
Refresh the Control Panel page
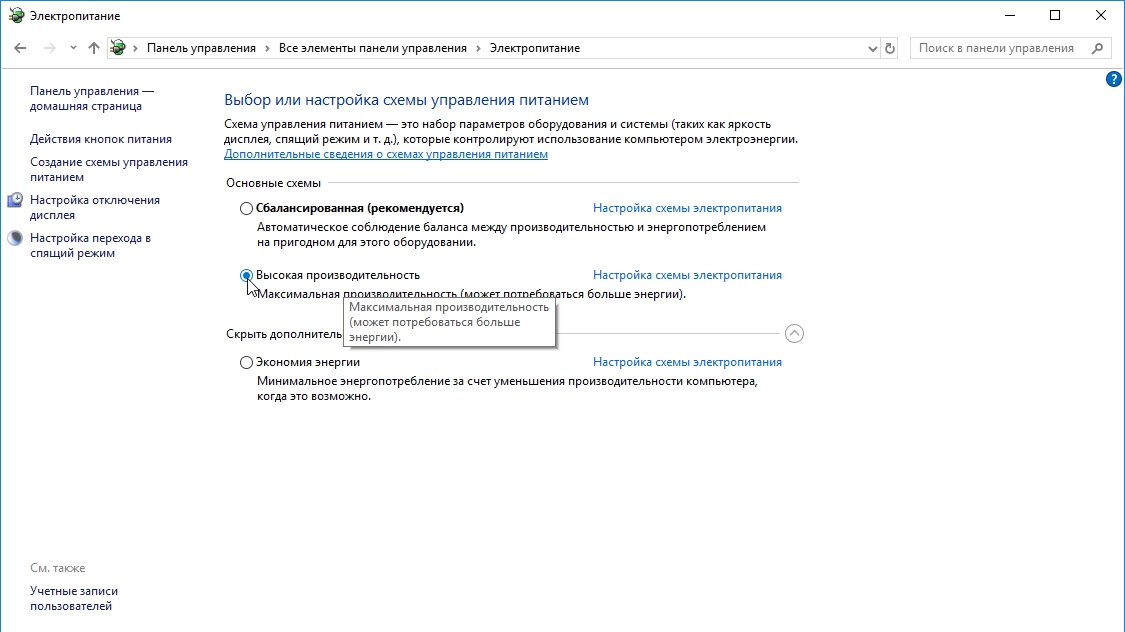pos(890,49)
